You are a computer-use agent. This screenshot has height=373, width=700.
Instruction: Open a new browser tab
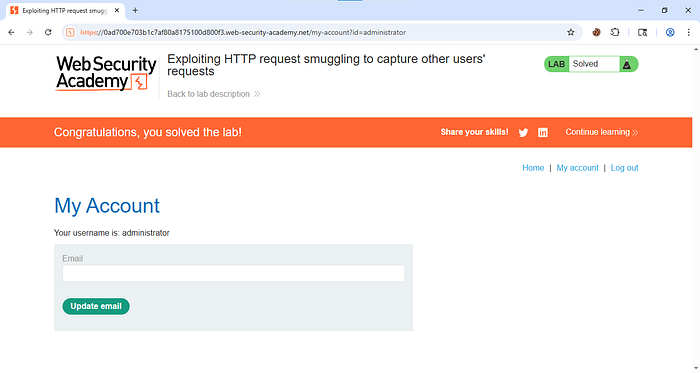click(135, 10)
